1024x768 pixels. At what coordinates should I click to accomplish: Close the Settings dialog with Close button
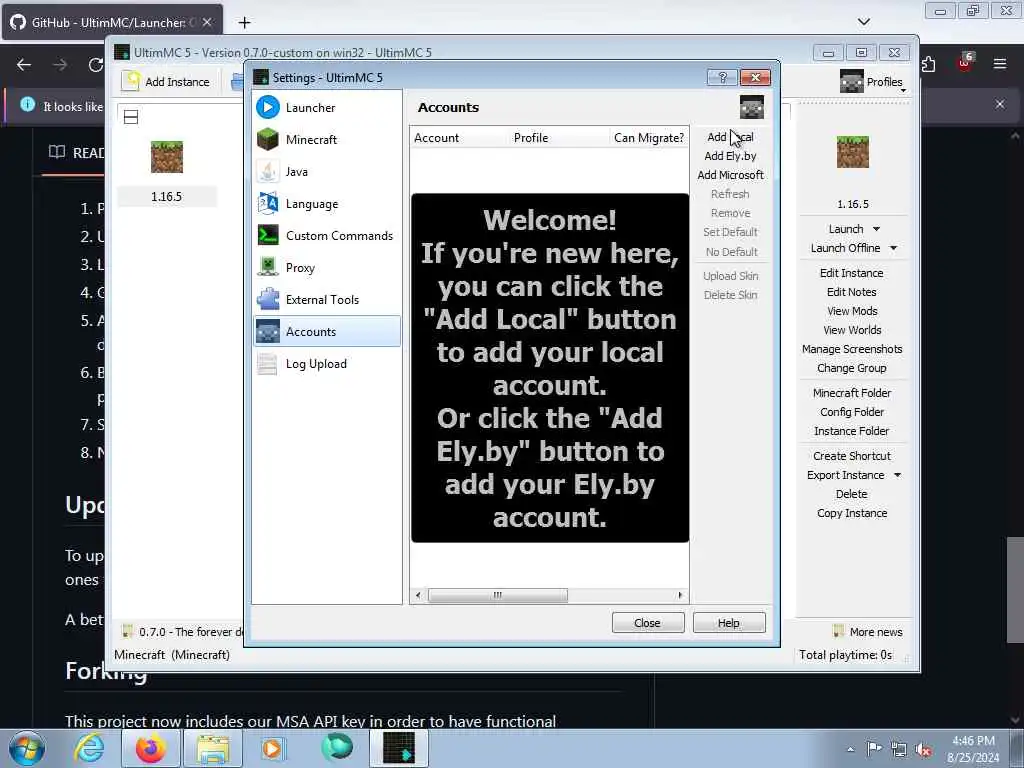[x=647, y=623]
